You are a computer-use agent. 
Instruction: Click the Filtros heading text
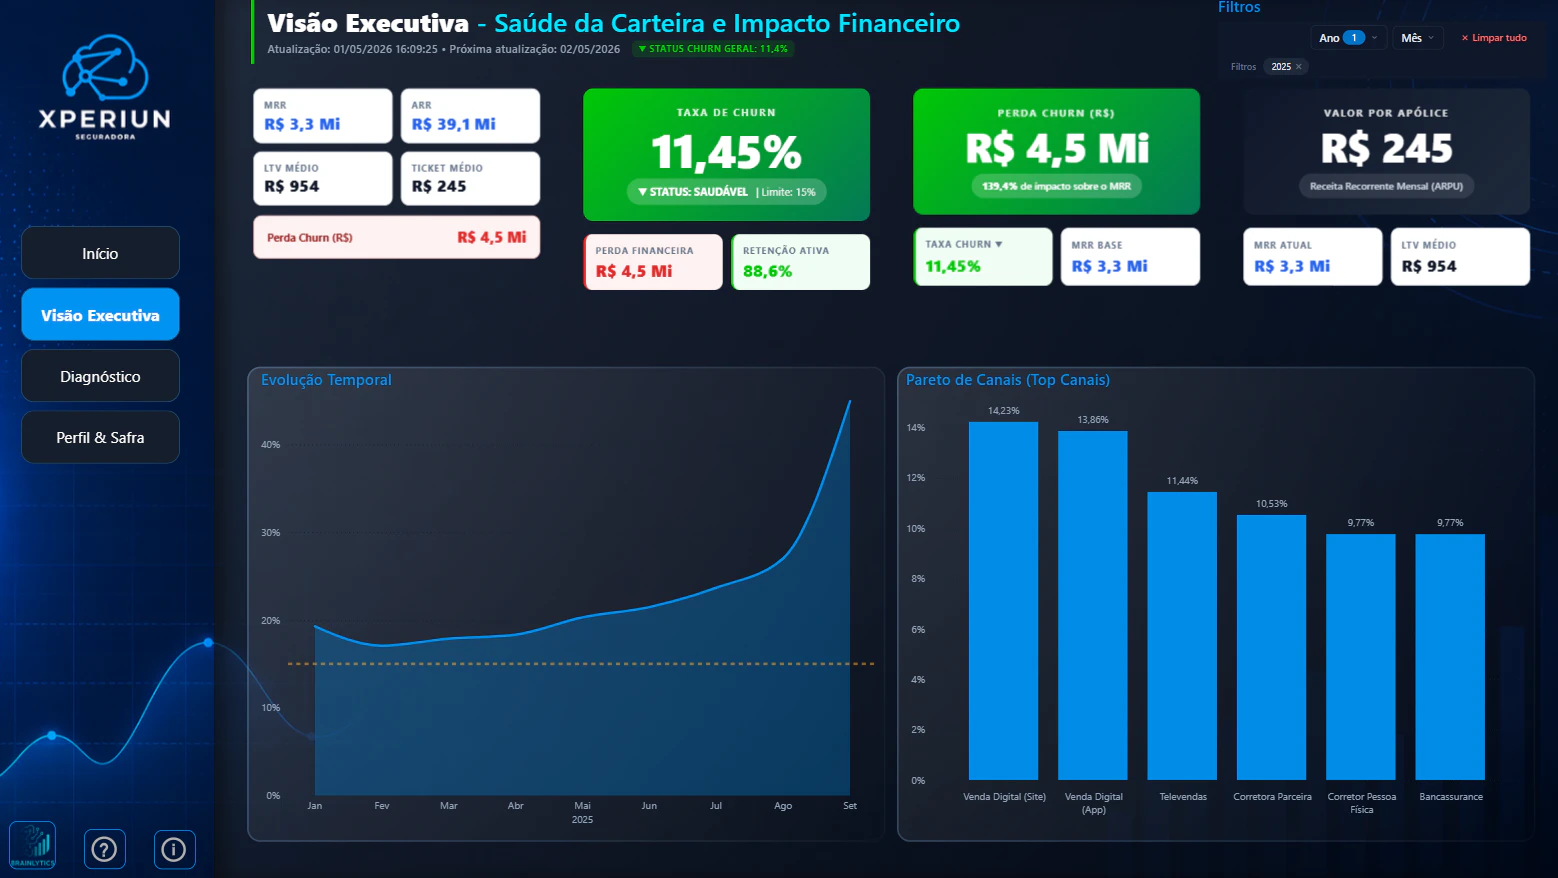1239,7
